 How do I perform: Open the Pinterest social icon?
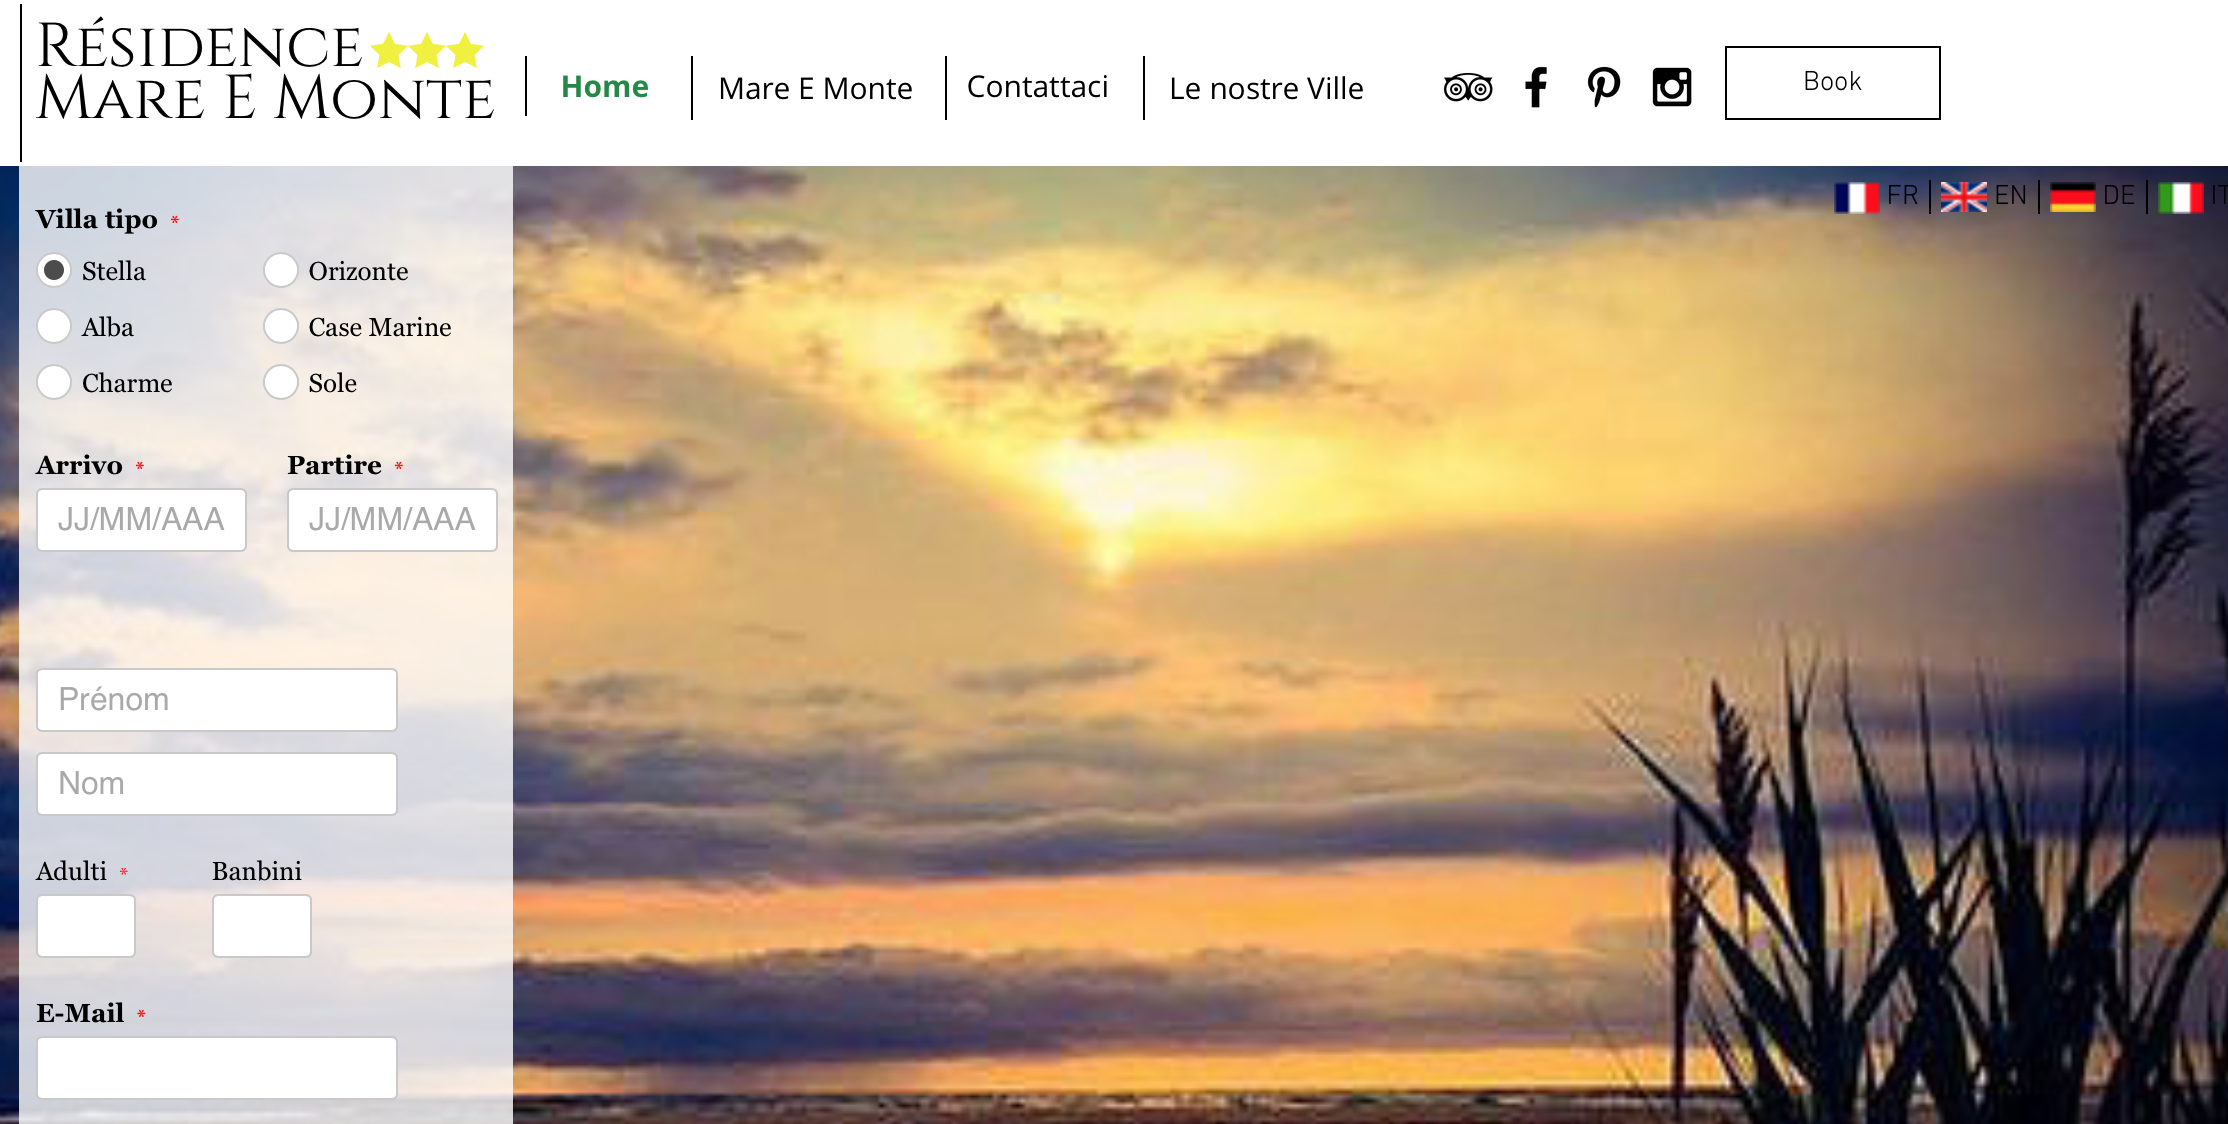click(x=1603, y=87)
